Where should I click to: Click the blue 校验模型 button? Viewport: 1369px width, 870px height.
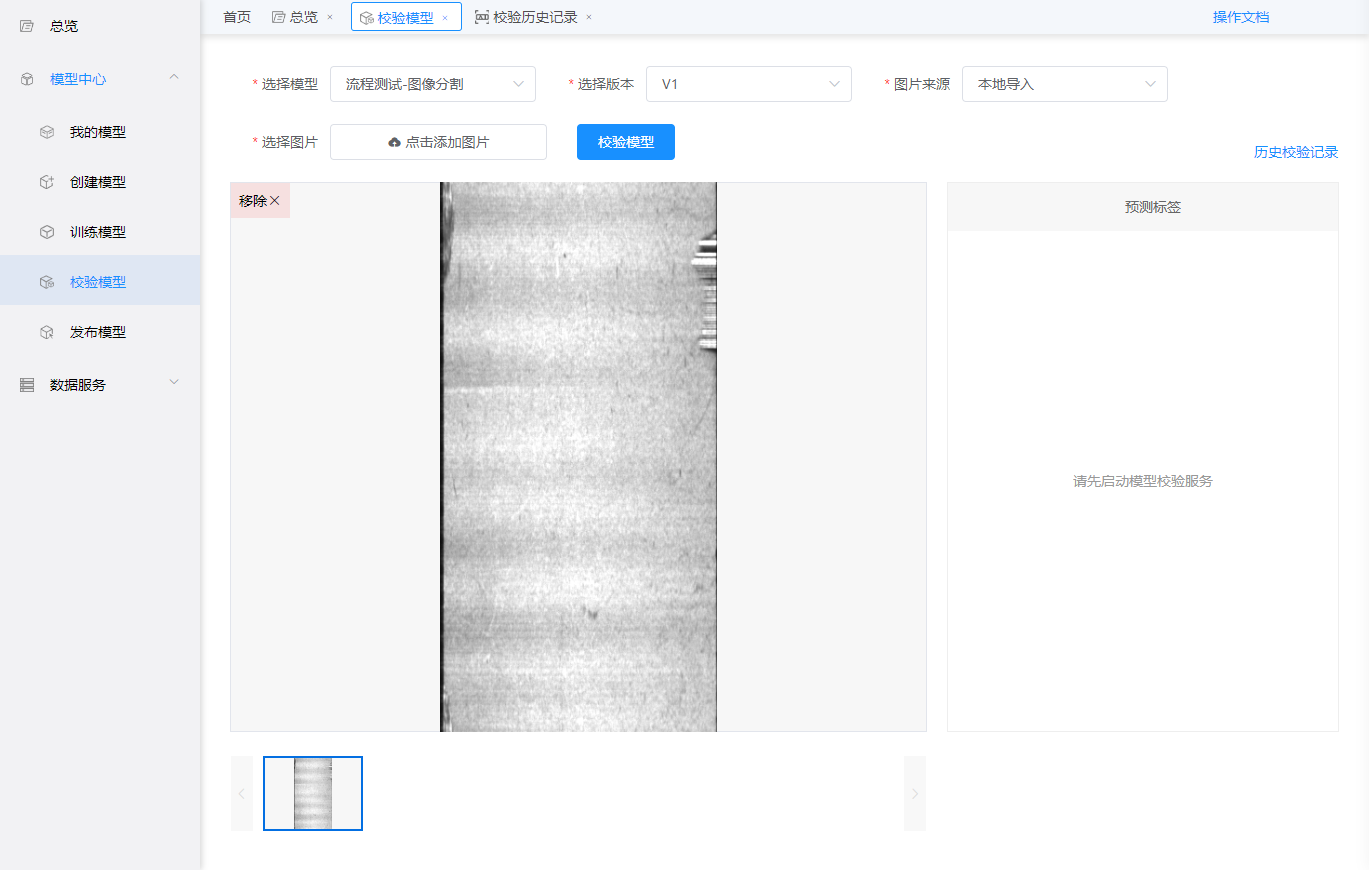coord(626,142)
